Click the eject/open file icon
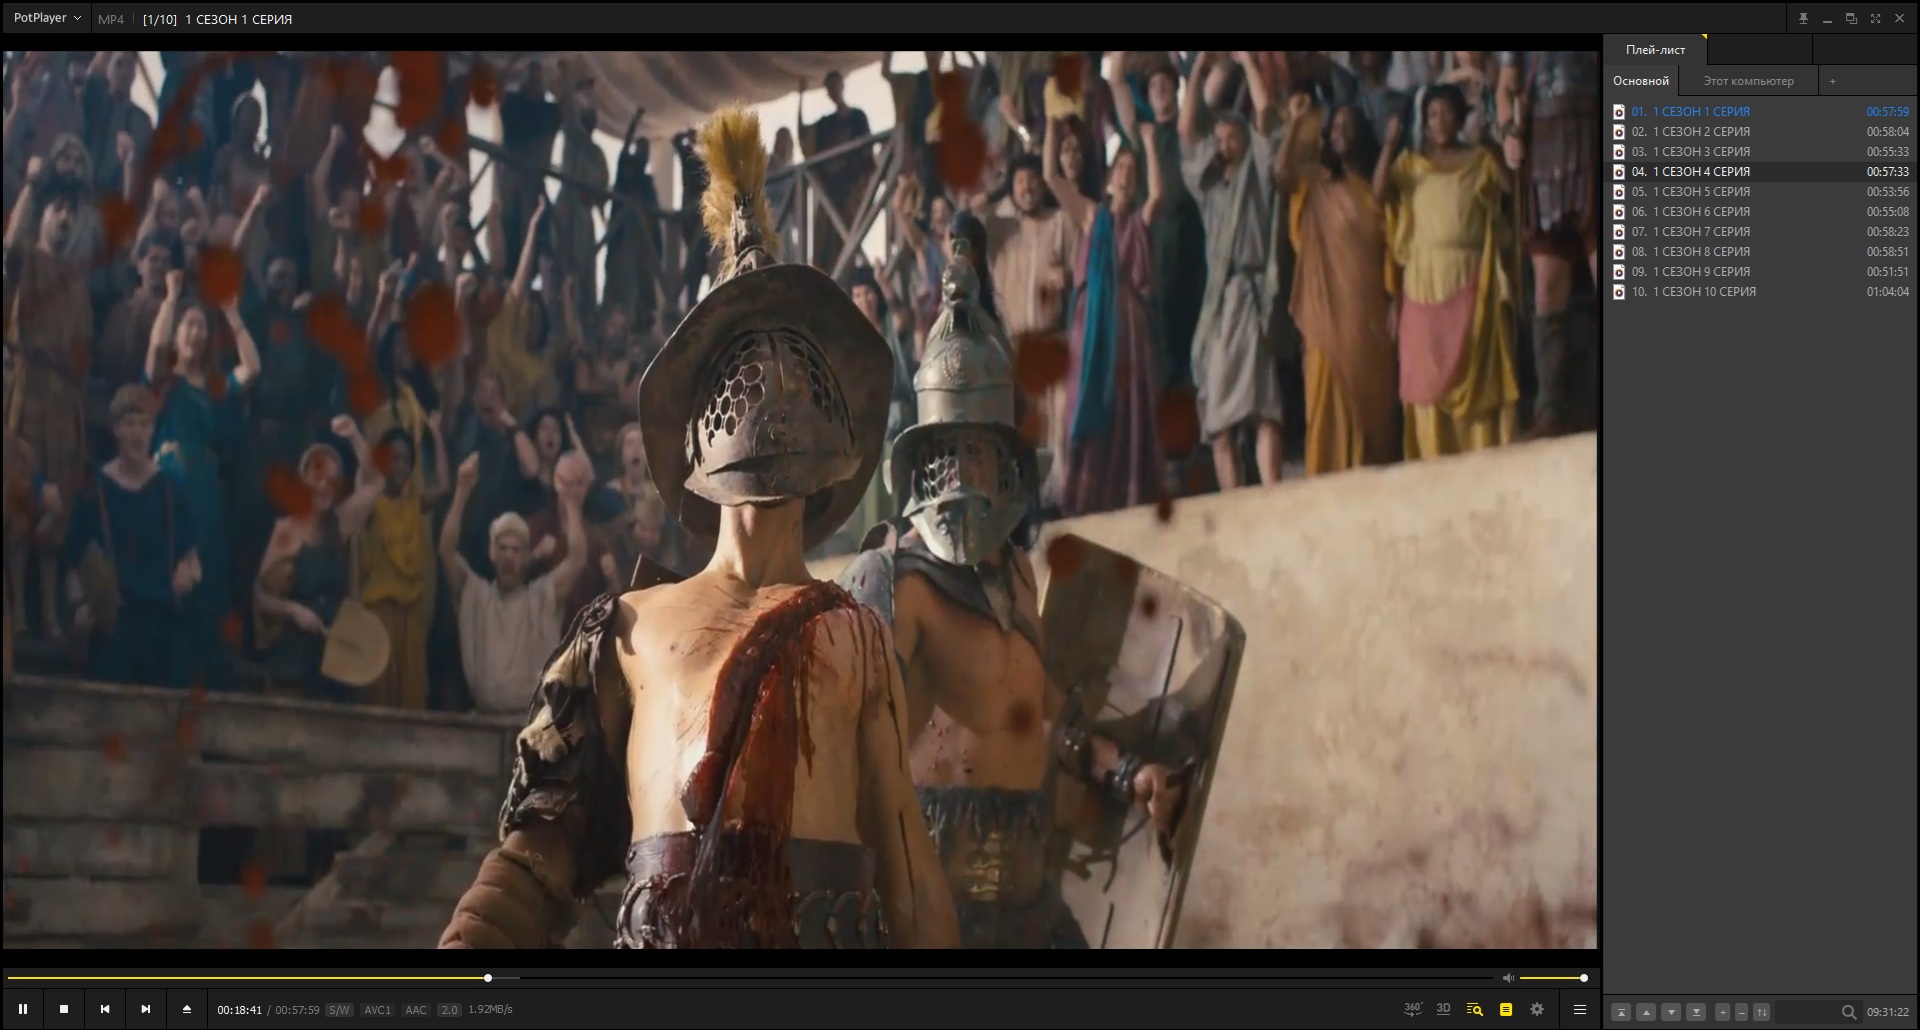The width and height of the screenshot is (1920, 1030). click(187, 1009)
